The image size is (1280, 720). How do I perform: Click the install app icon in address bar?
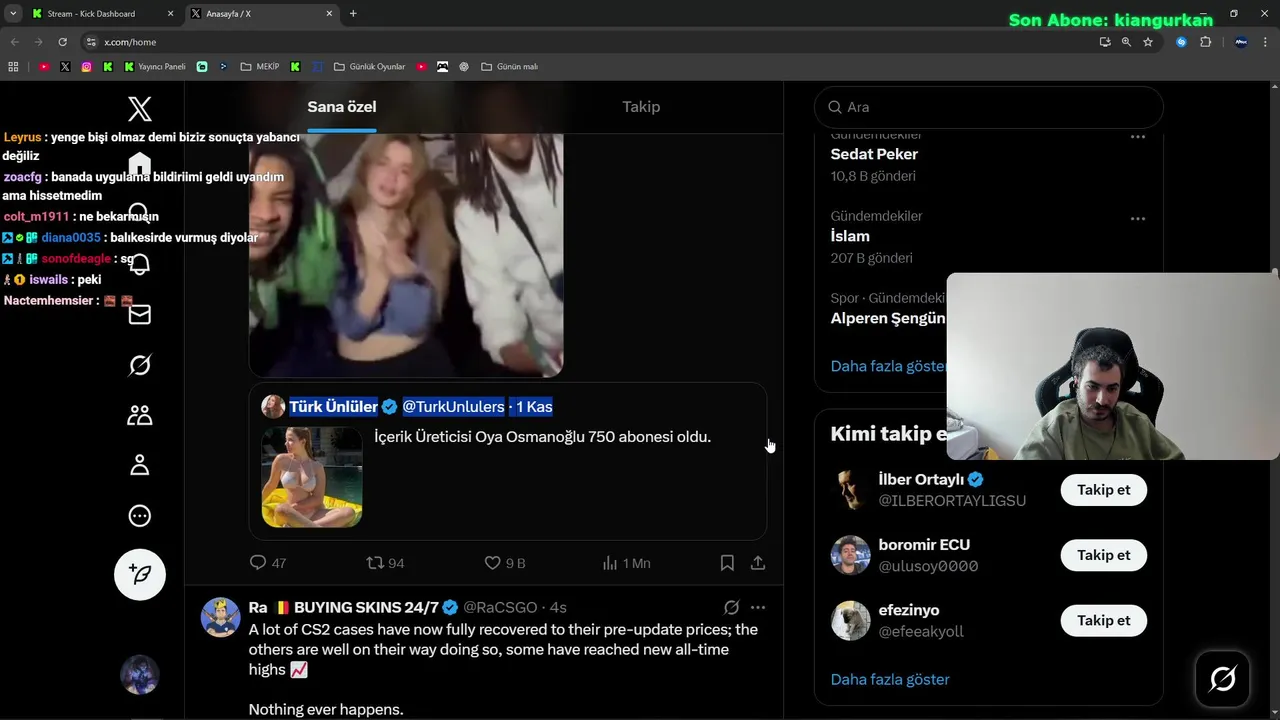1104,42
